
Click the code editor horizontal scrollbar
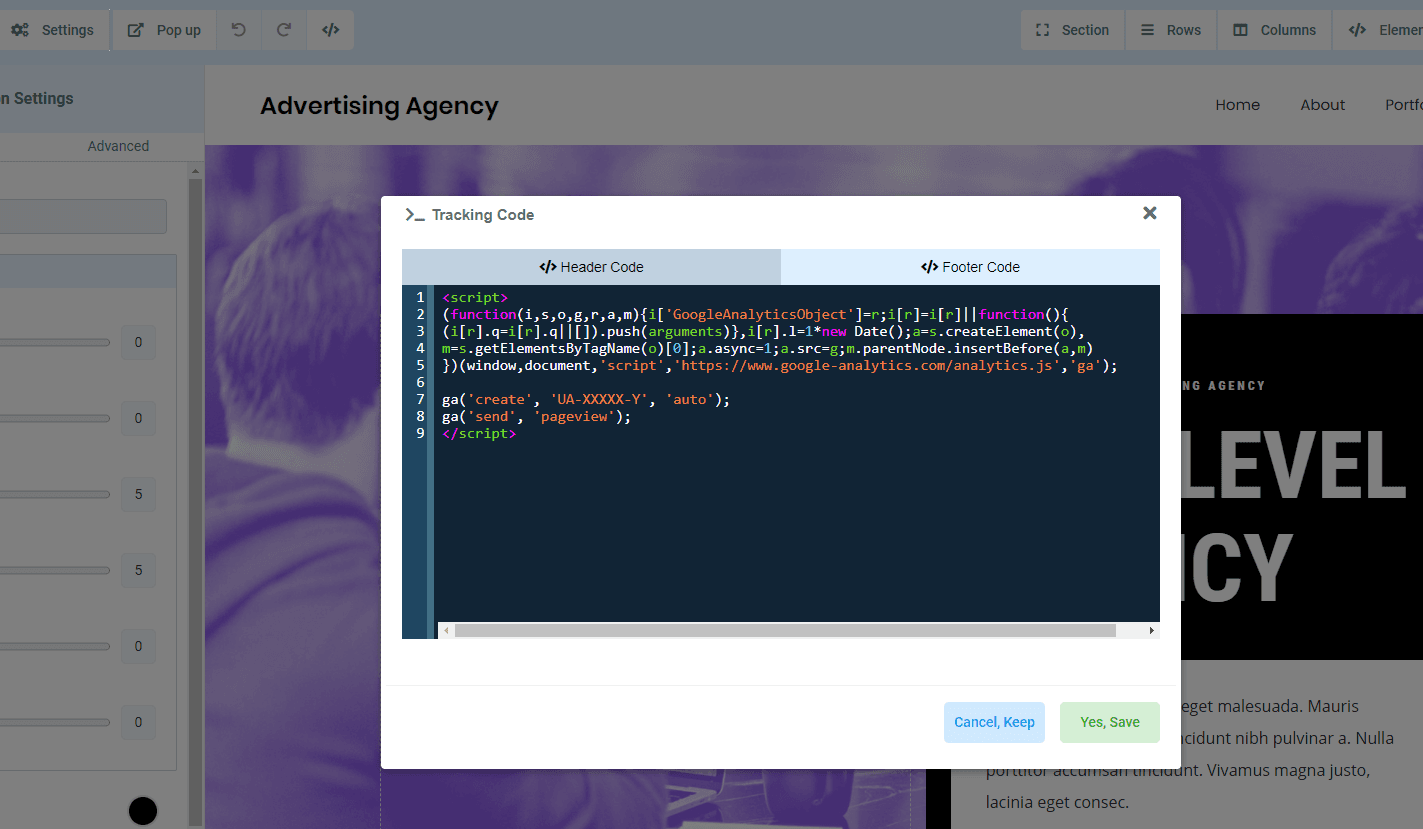(x=785, y=631)
